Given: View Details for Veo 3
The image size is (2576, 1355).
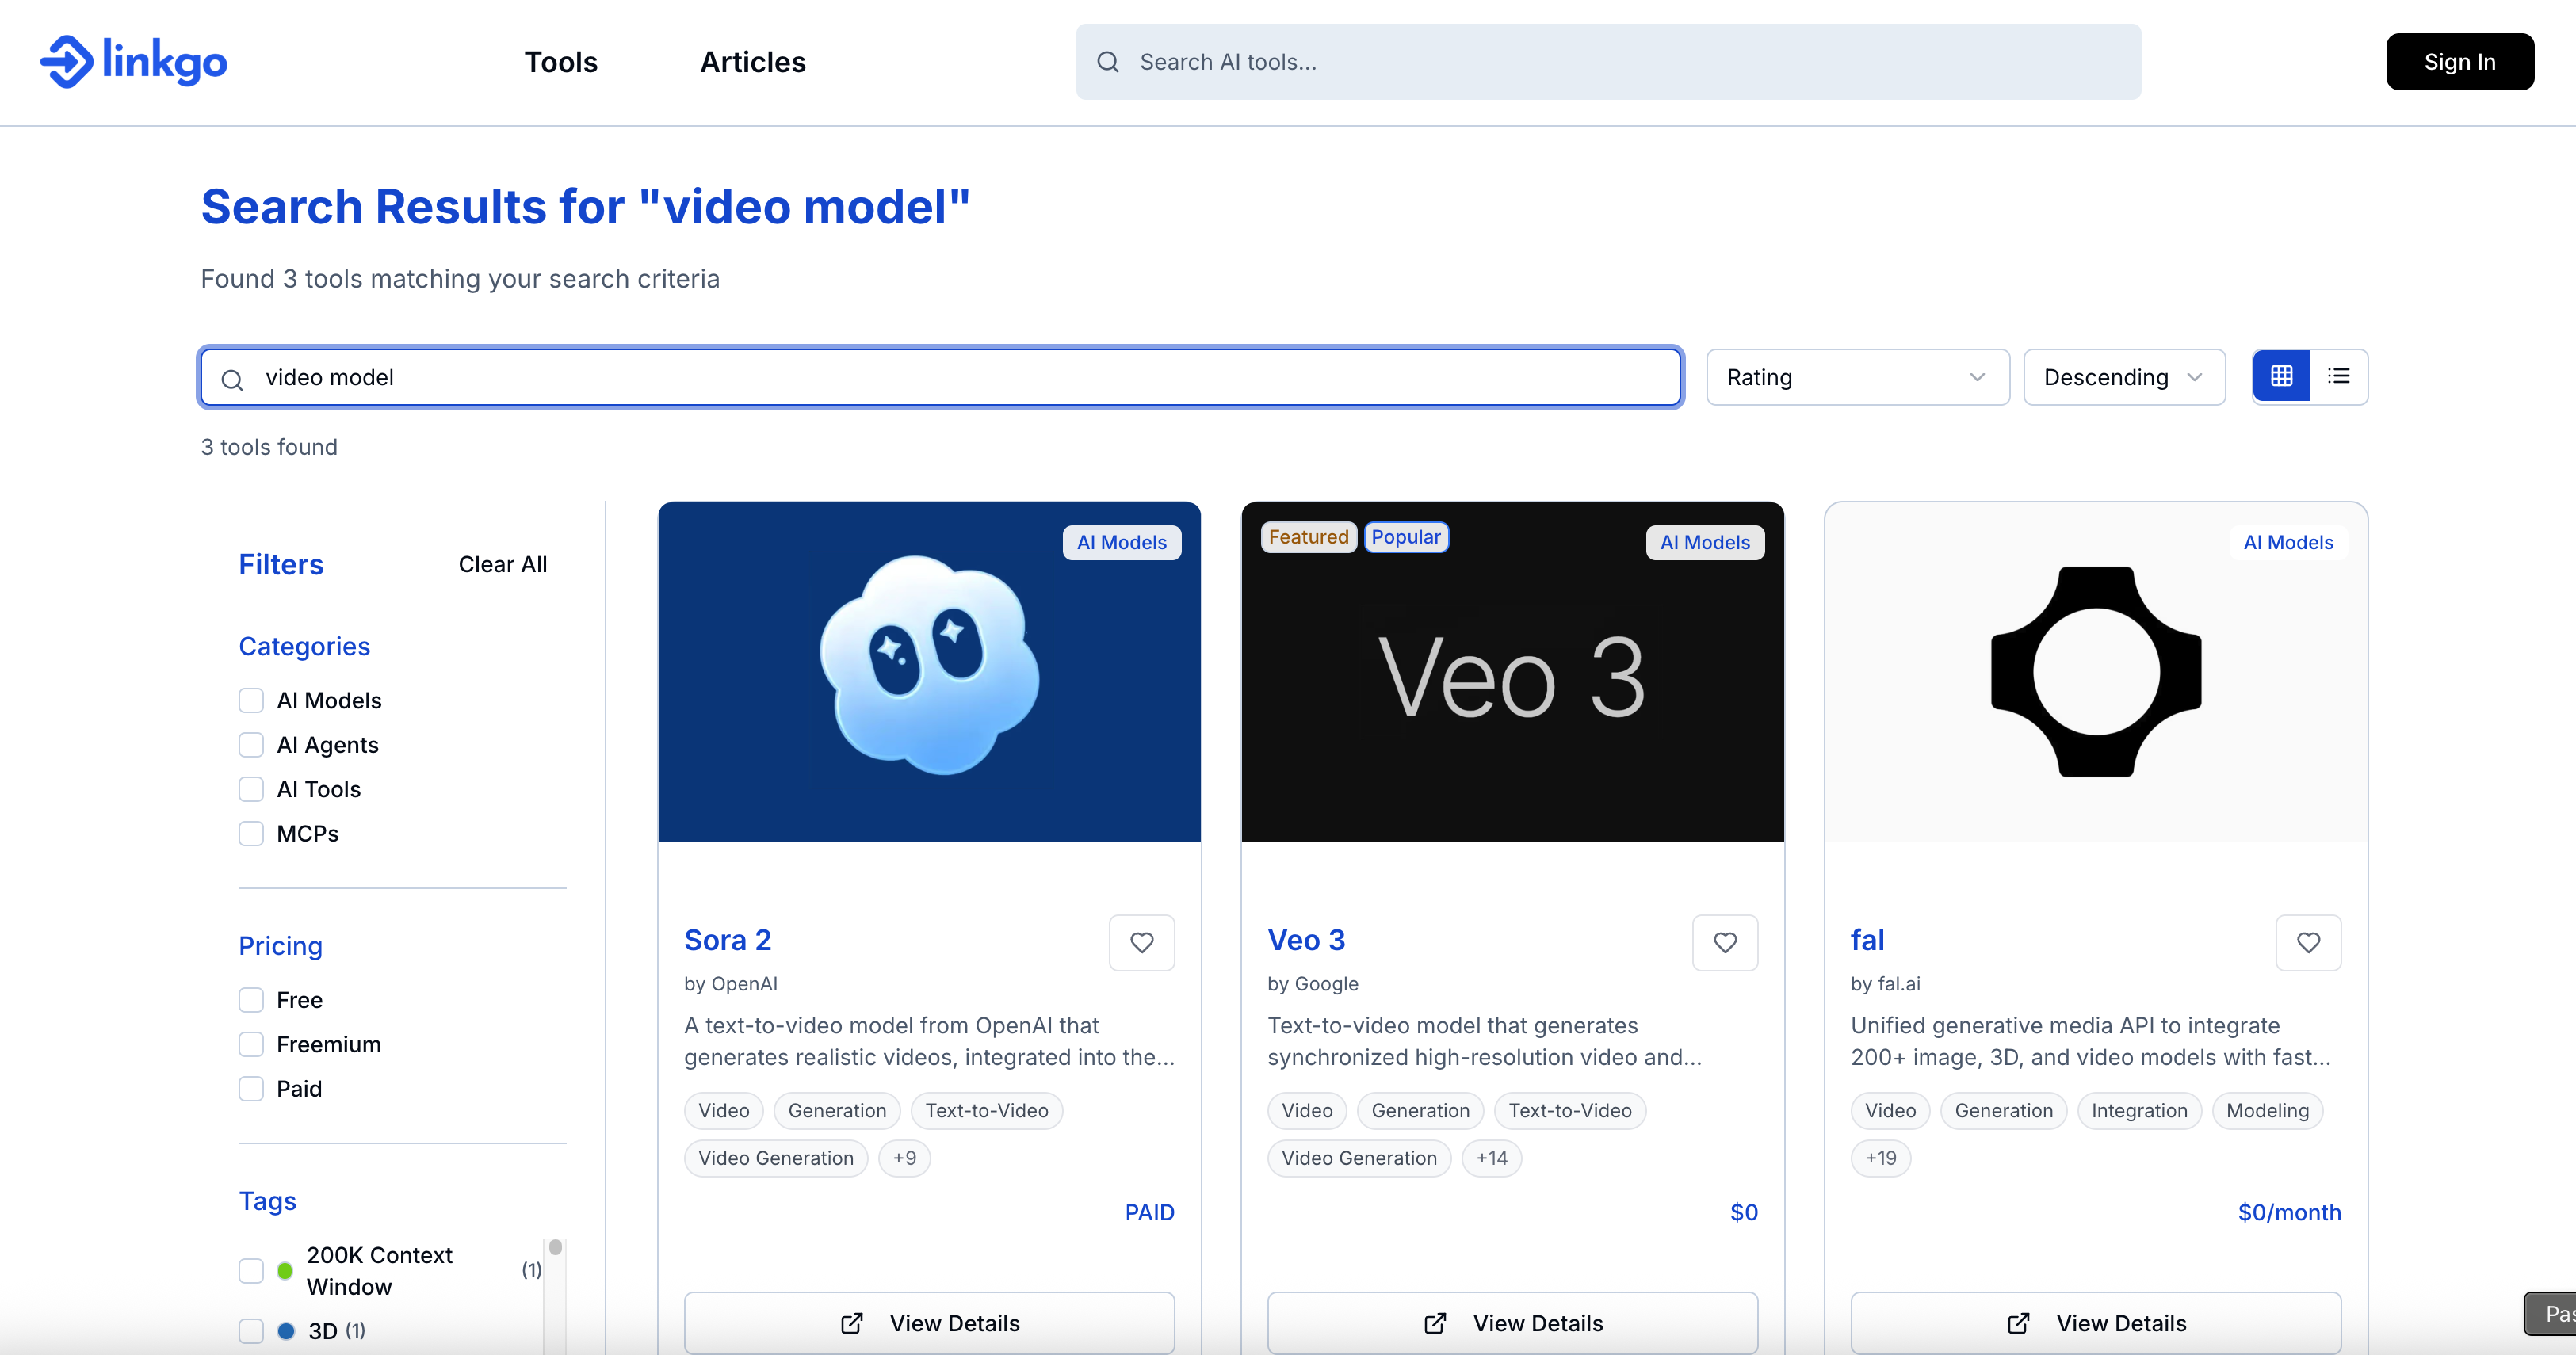Looking at the screenshot, I should click(x=1512, y=1323).
